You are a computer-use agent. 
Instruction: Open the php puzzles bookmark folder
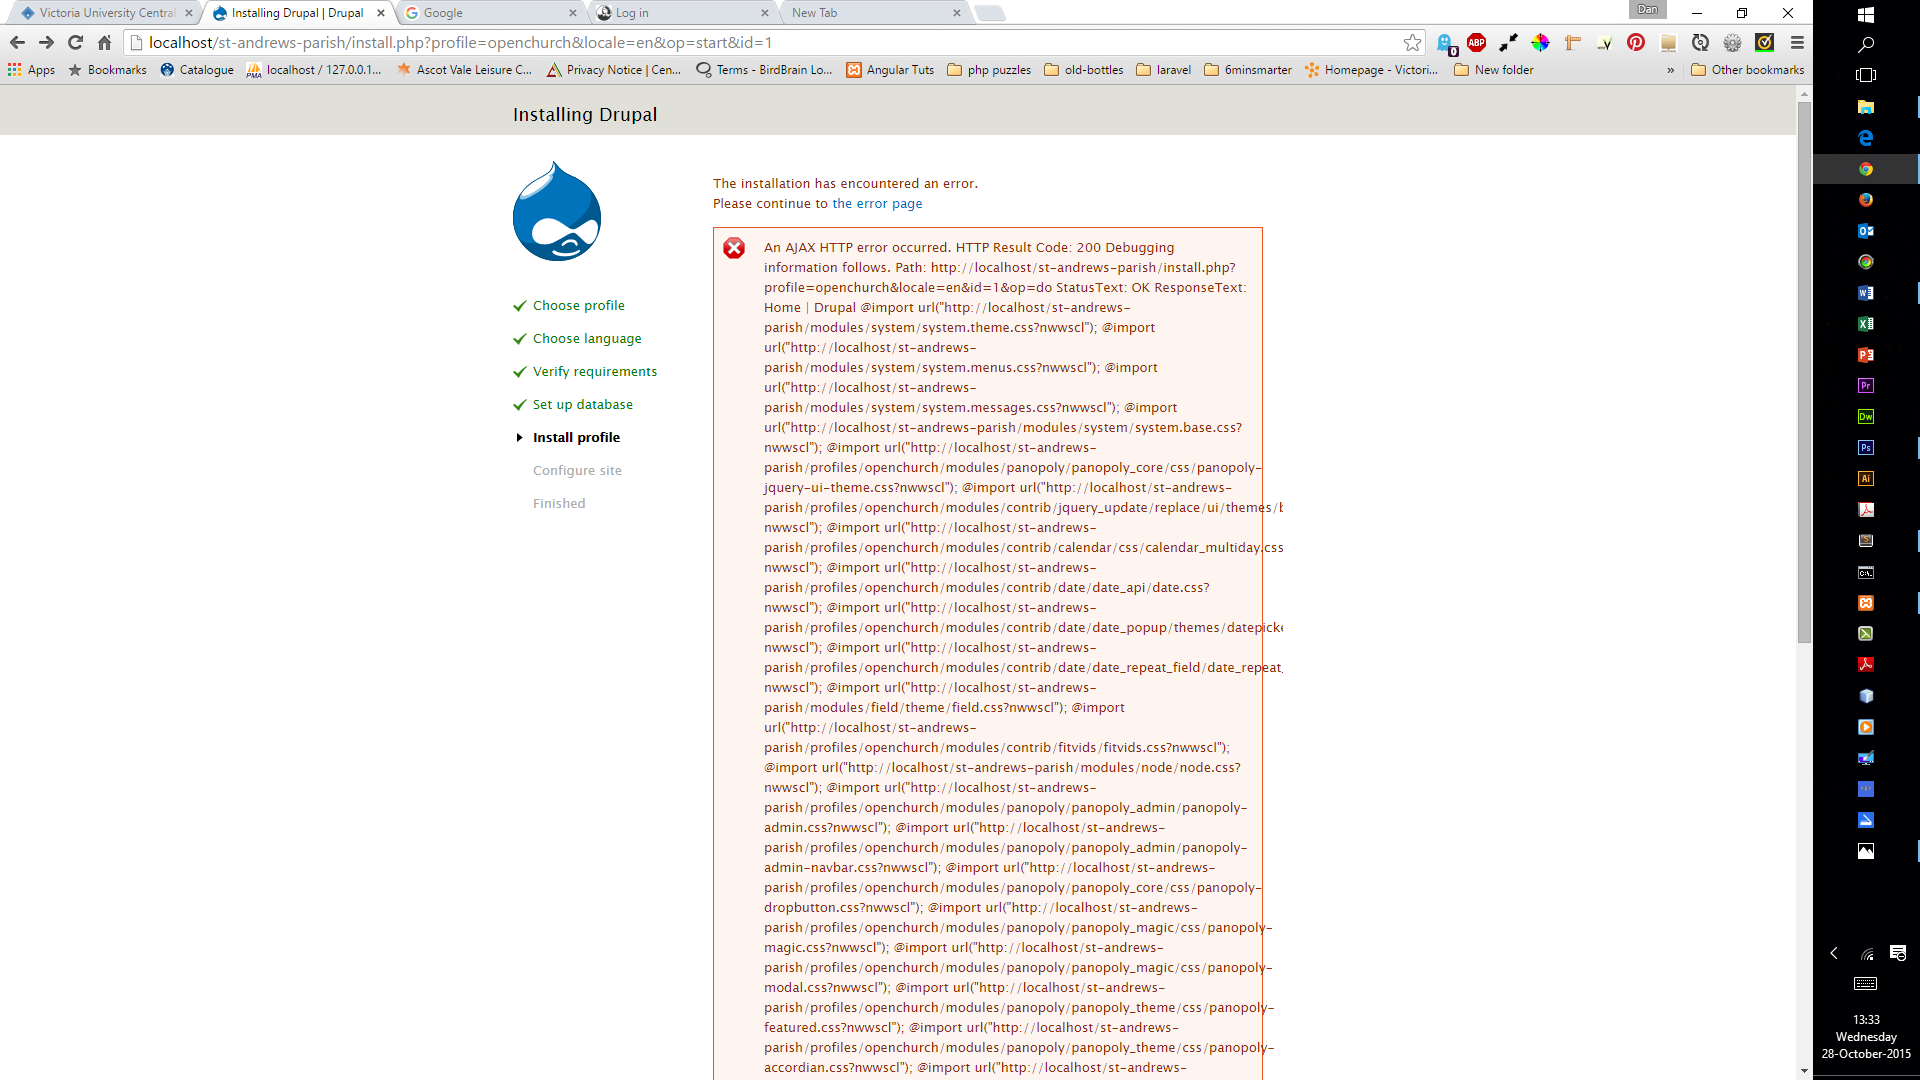pos(989,70)
